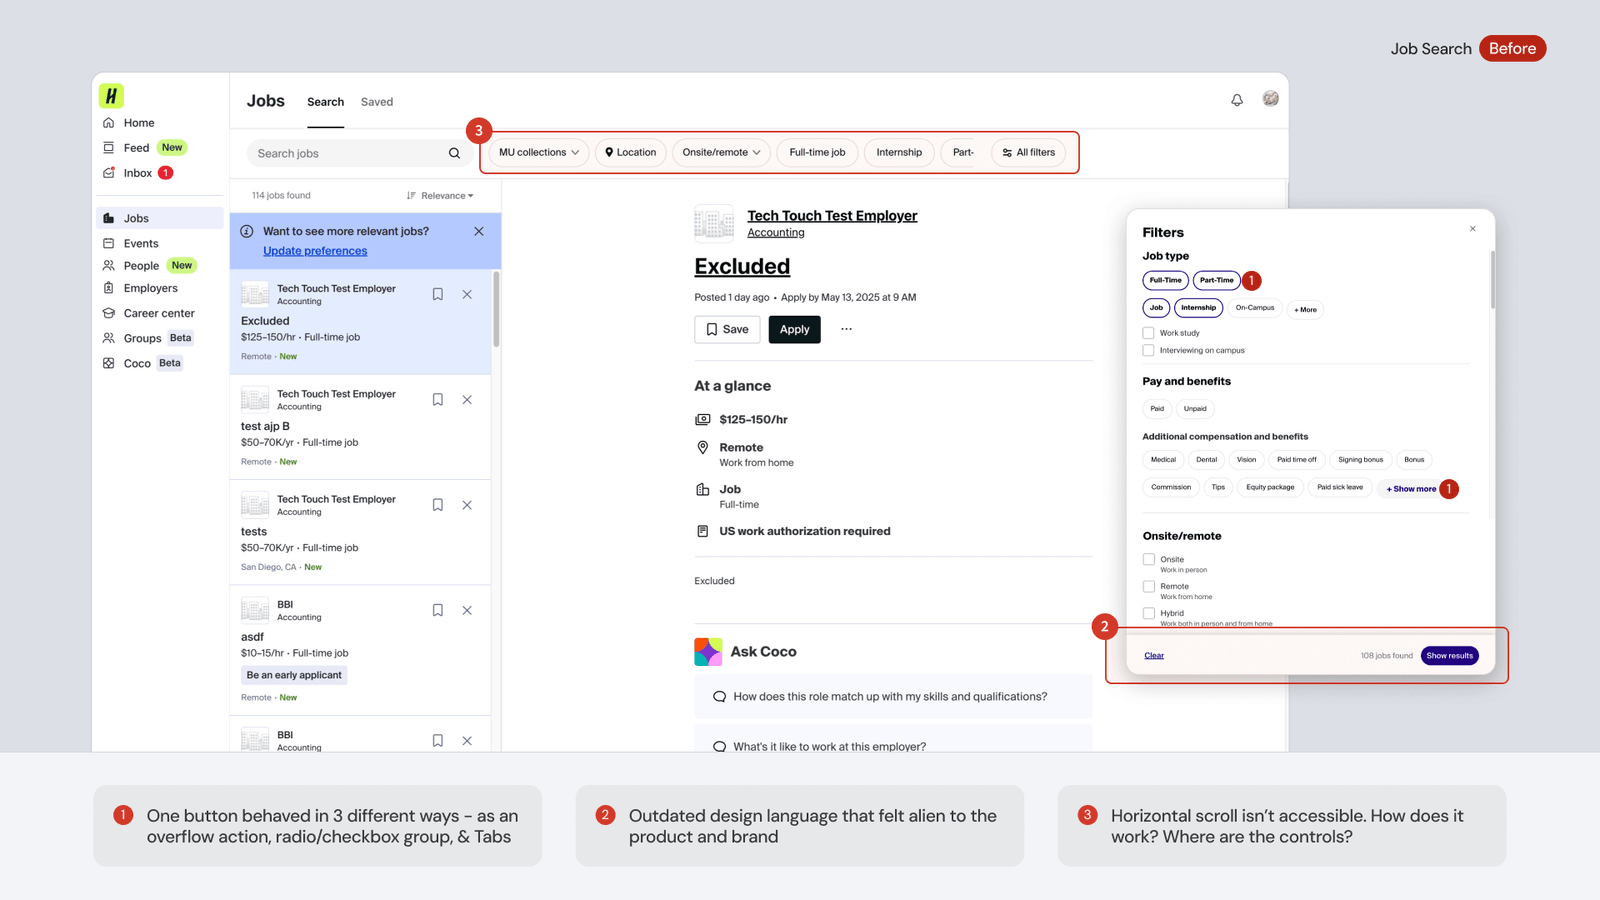Dismiss the tests job card
Image resolution: width=1600 pixels, height=900 pixels.
(x=467, y=505)
